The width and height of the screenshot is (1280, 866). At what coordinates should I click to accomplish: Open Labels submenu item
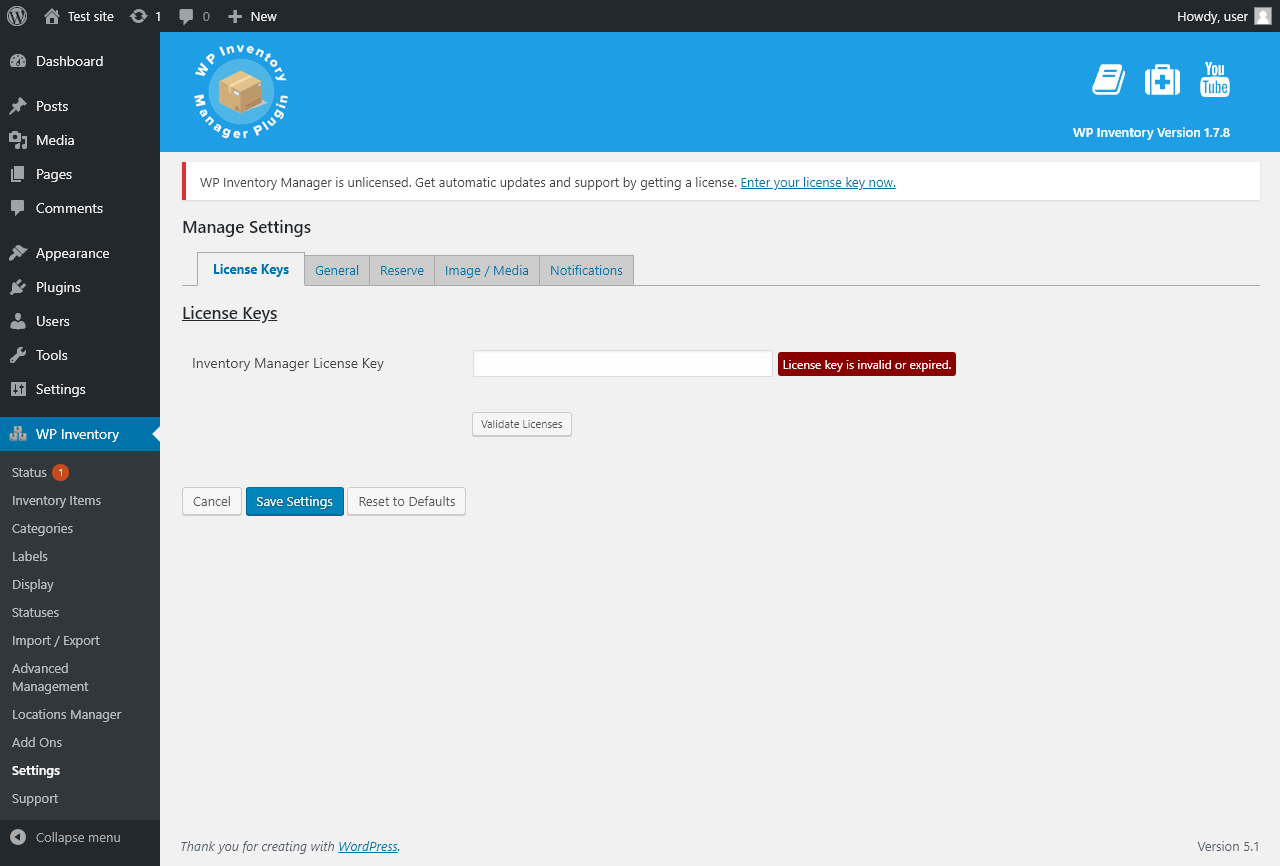pos(80,556)
